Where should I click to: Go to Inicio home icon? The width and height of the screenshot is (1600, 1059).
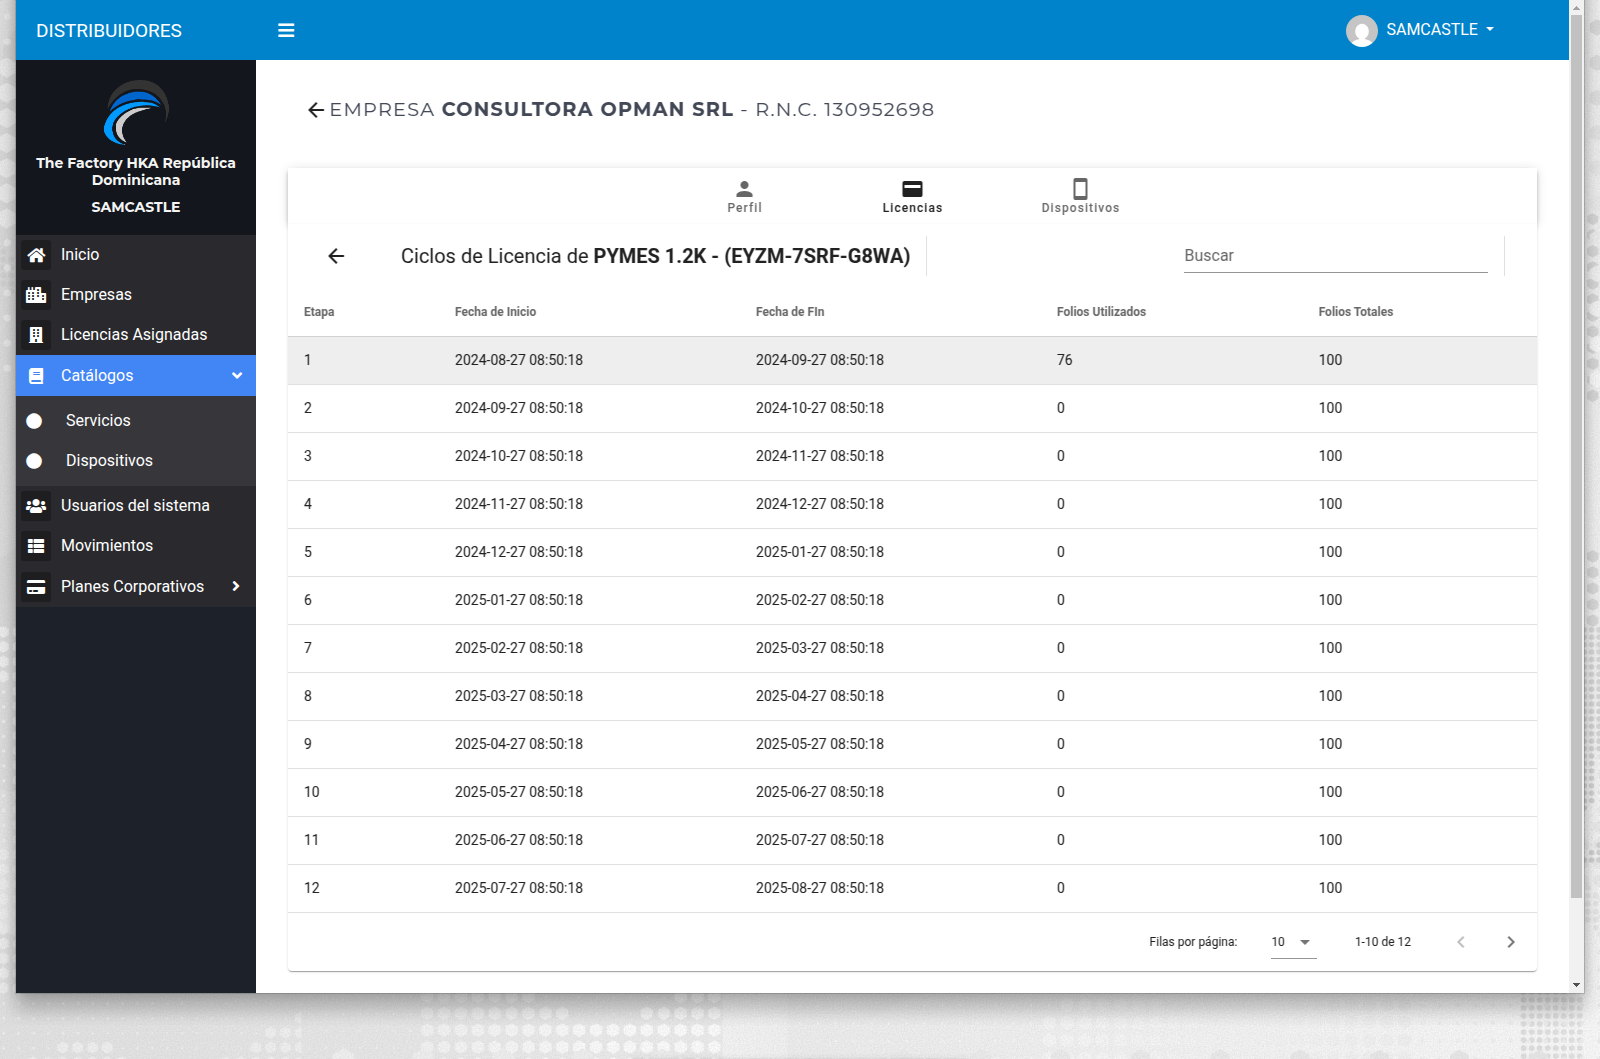[36, 255]
